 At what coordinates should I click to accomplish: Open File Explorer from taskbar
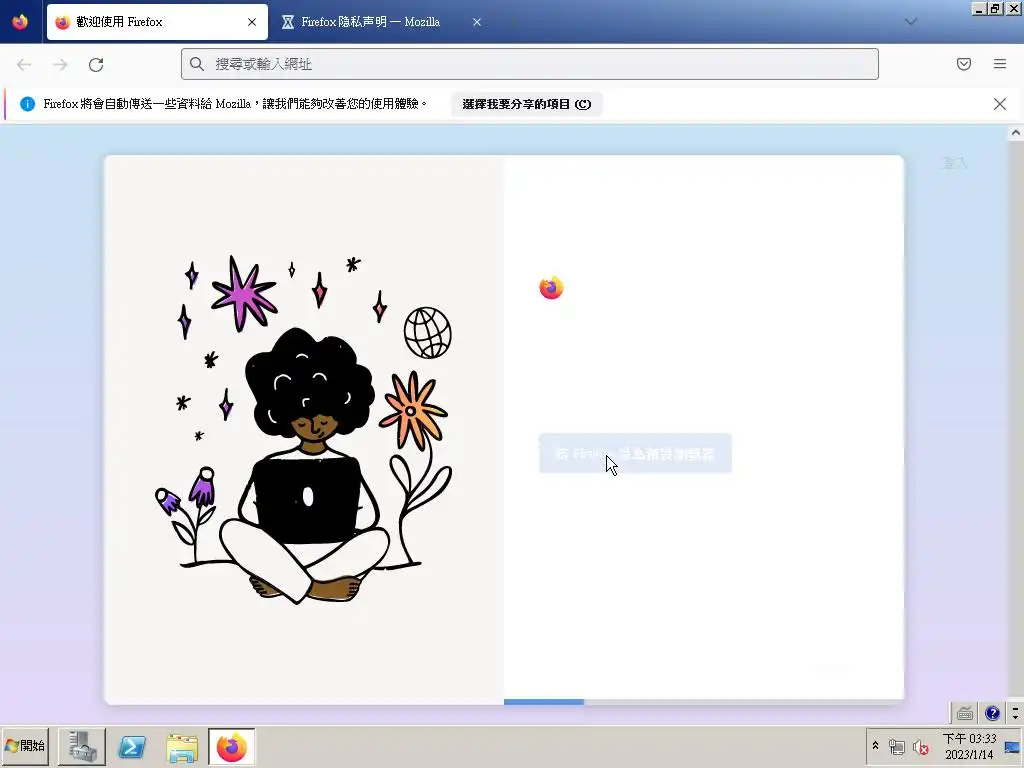coord(182,746)
